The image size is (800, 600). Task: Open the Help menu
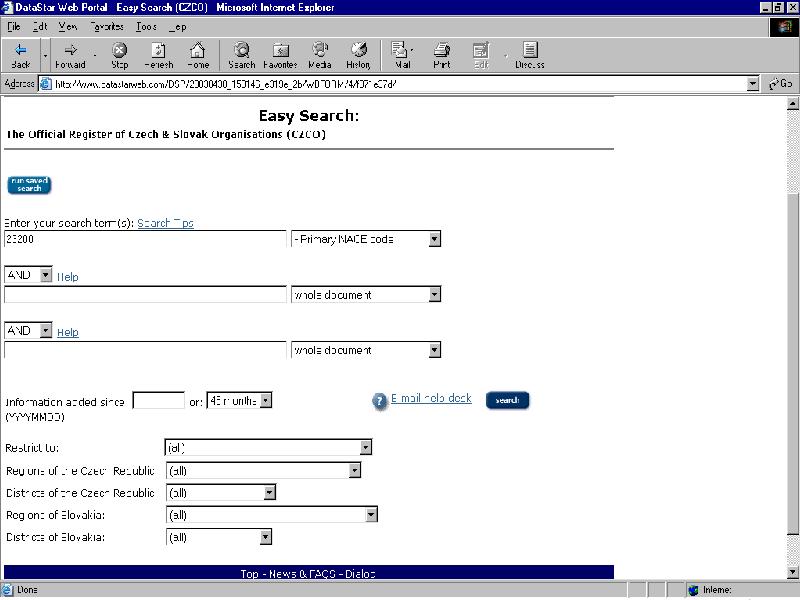178,27
